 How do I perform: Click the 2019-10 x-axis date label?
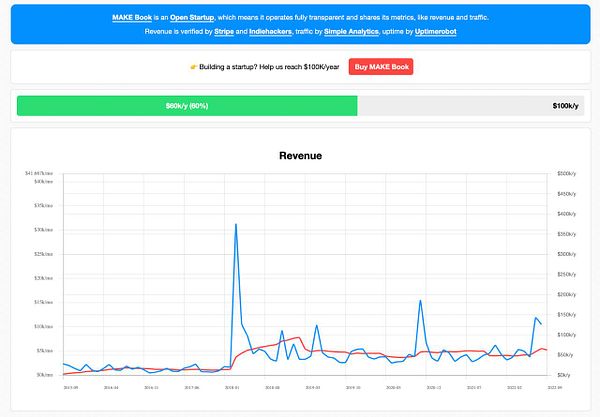point(353,388)
